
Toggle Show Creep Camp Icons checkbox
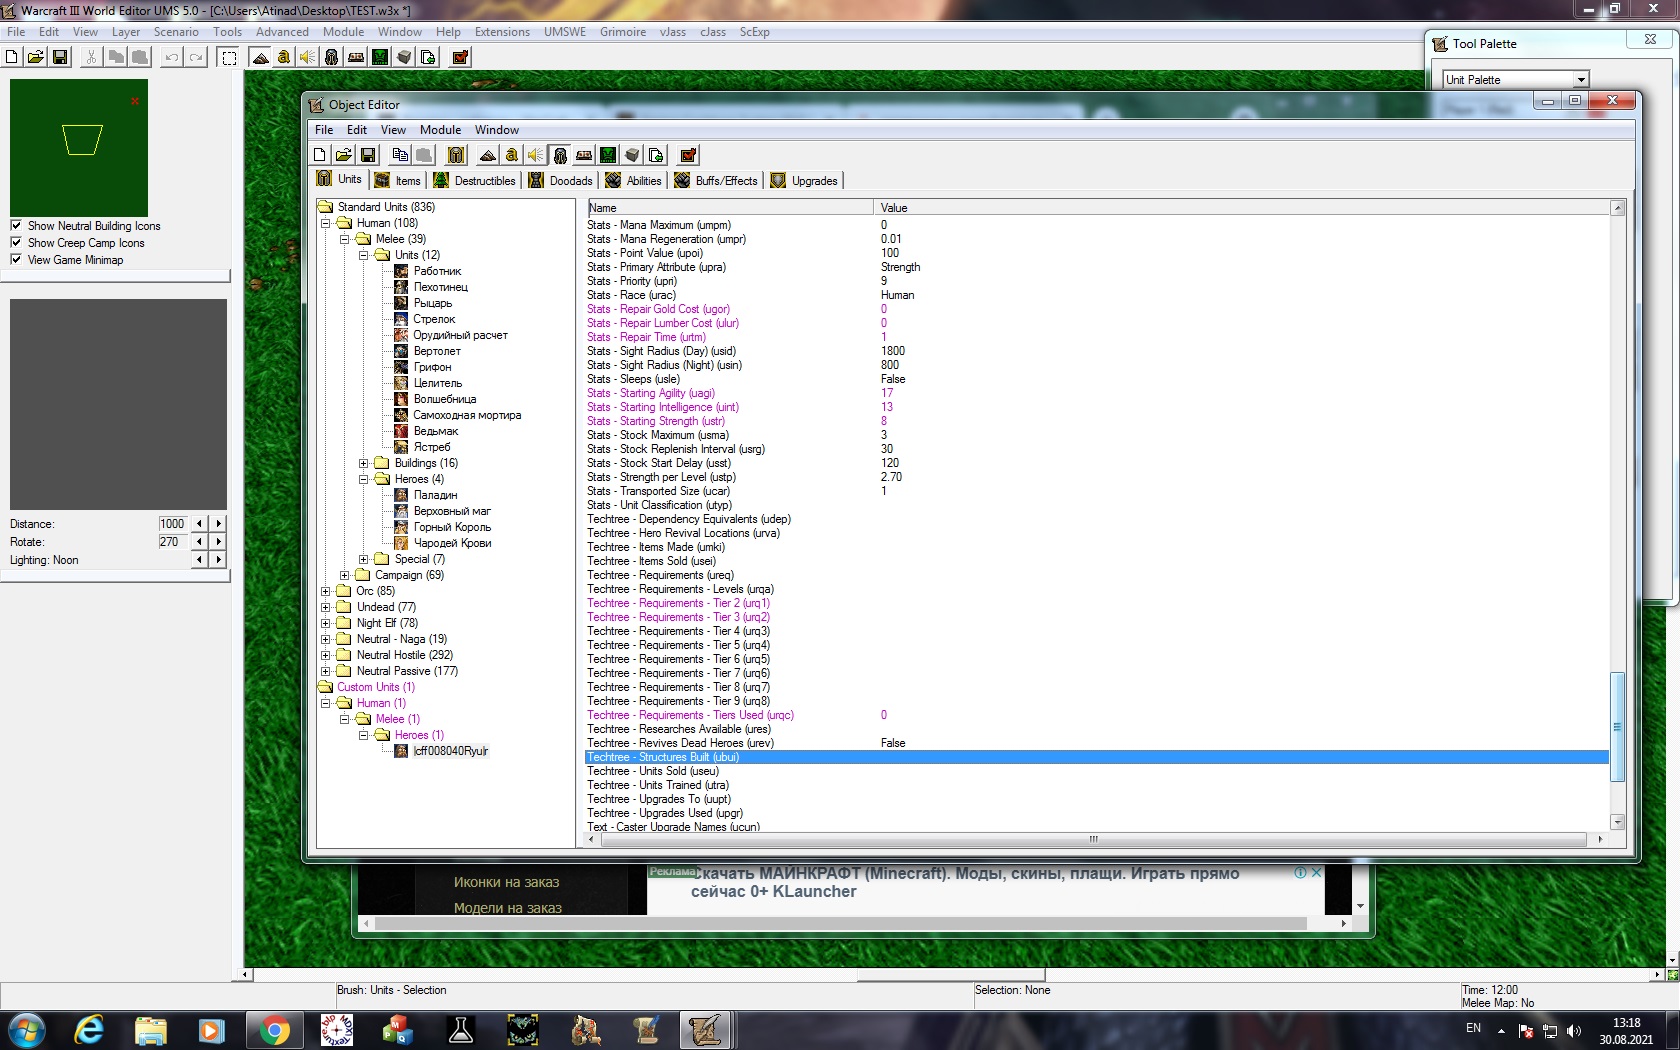(x=16, y=243)
